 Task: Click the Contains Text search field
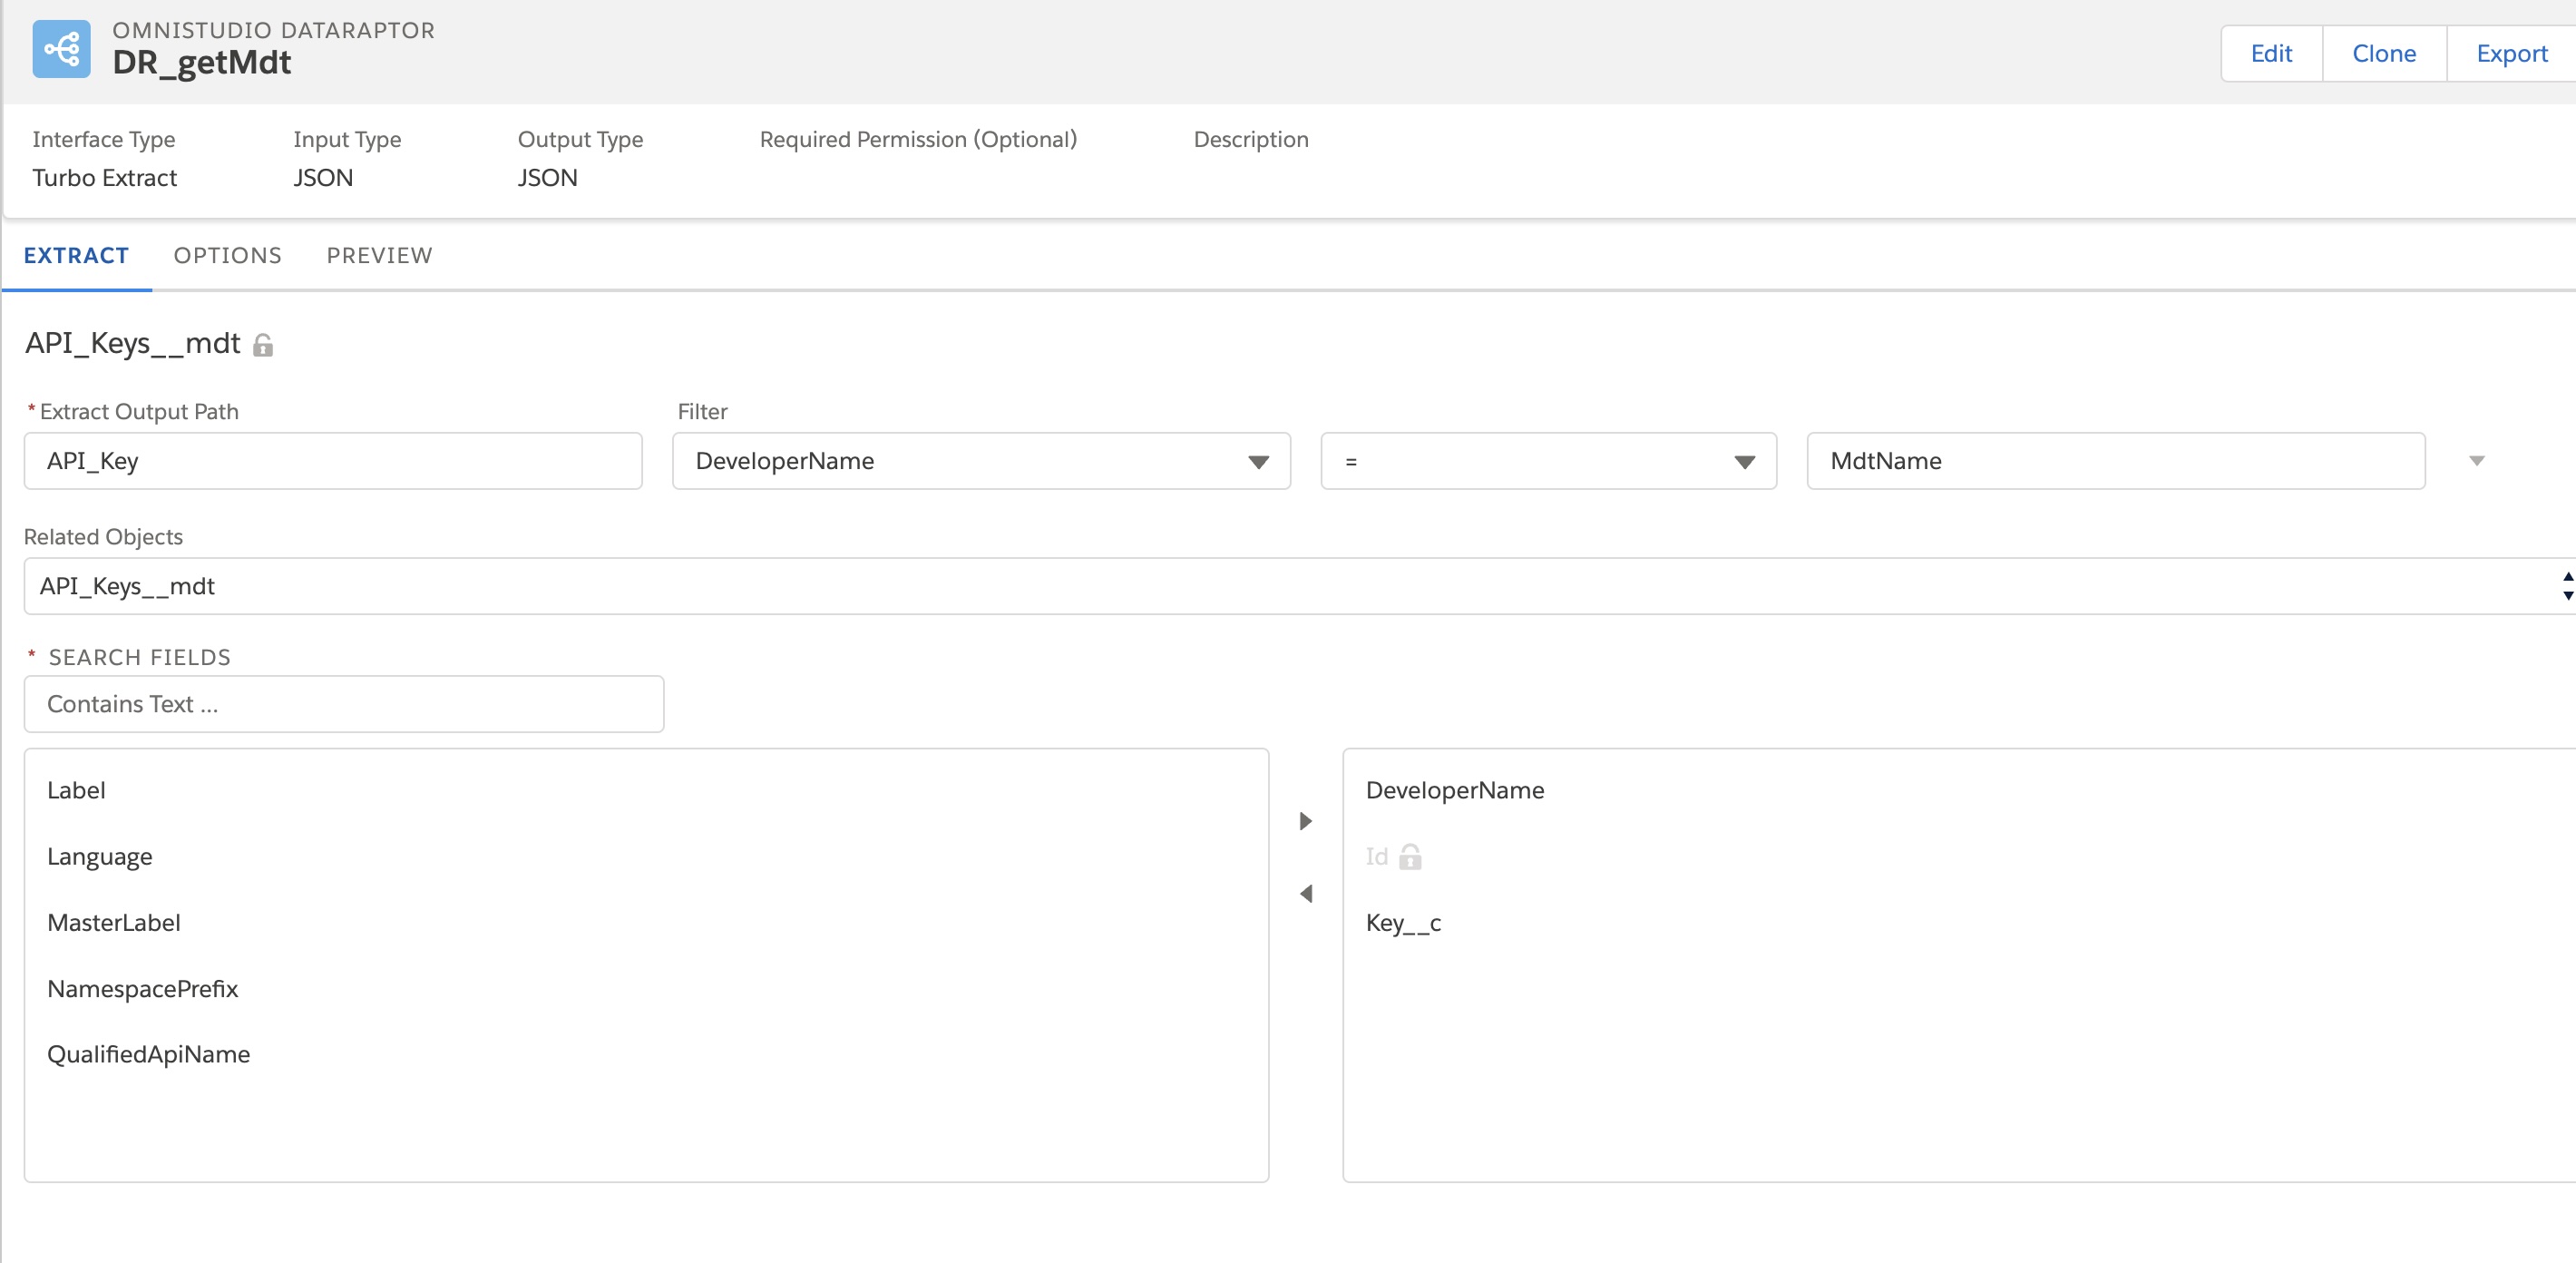point(344,704)
